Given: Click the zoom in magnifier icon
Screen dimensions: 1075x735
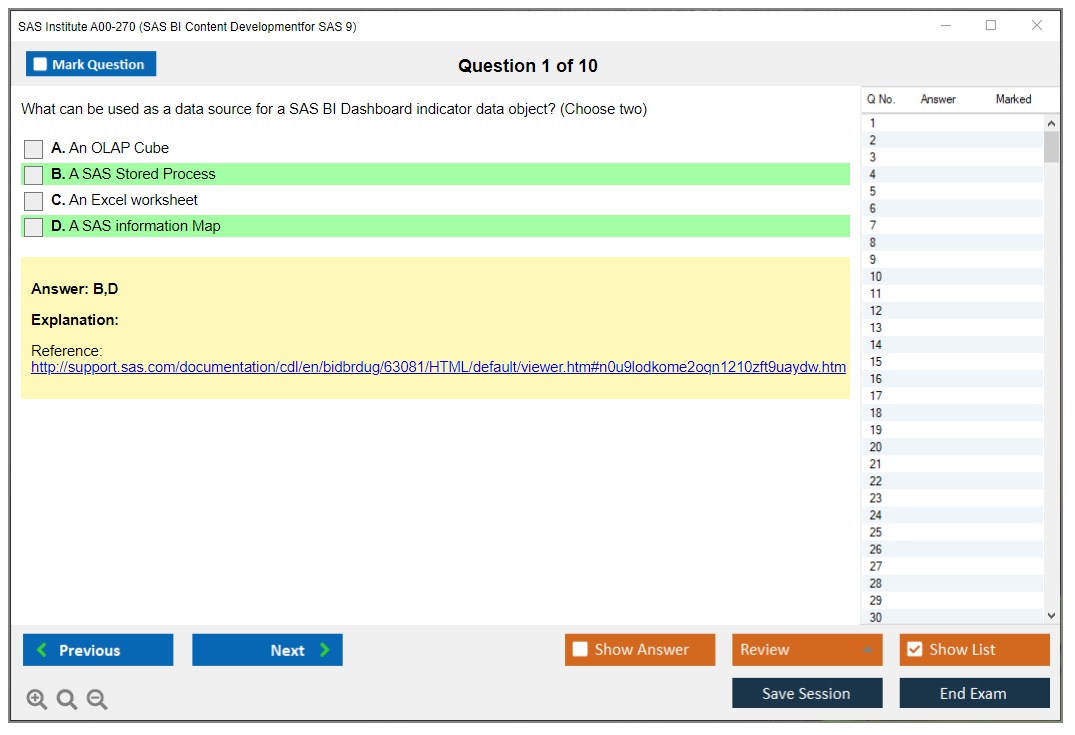Looking at the screenshot, I should 37,700.
